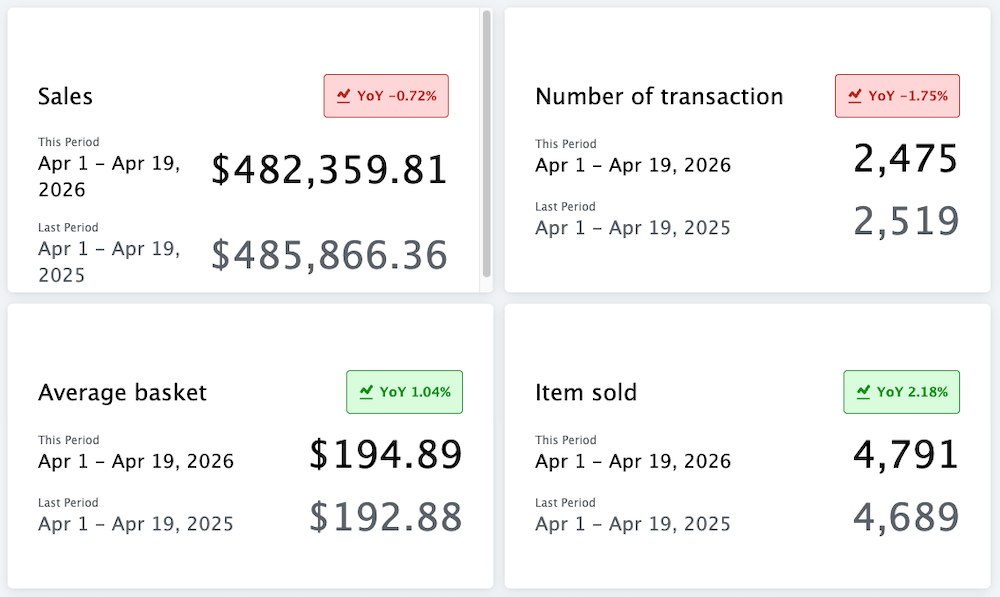Image resolution: width=1000 pixels, height=597 pixels.
Task: Click the trend icon in transaction YoY badge
Action: tap(855, 96)
